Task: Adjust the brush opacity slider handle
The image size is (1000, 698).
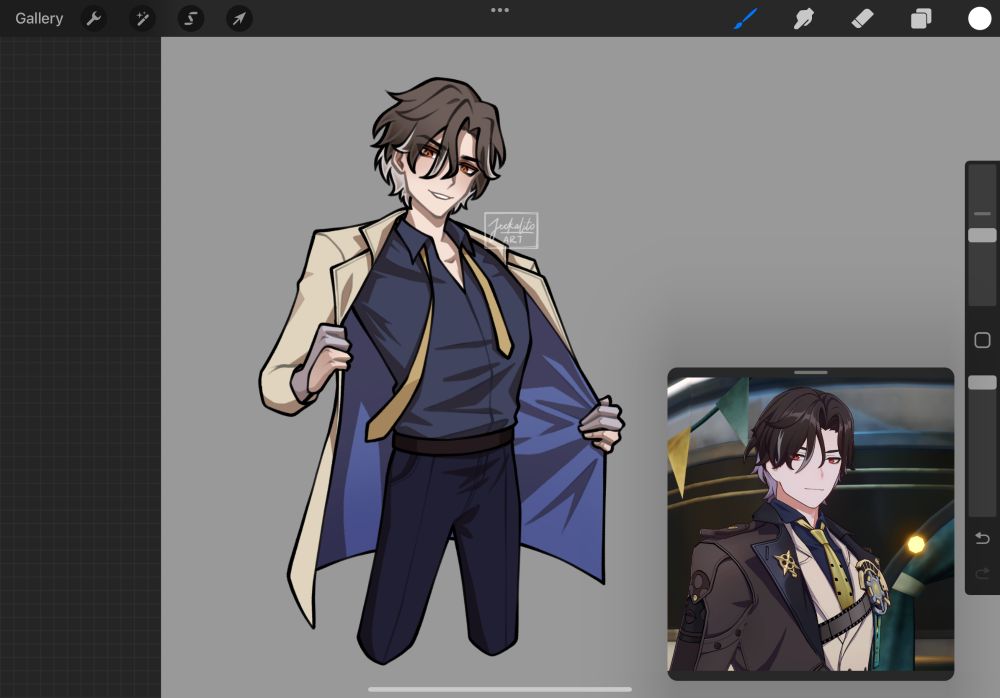Action: click(x=982, y=382)
